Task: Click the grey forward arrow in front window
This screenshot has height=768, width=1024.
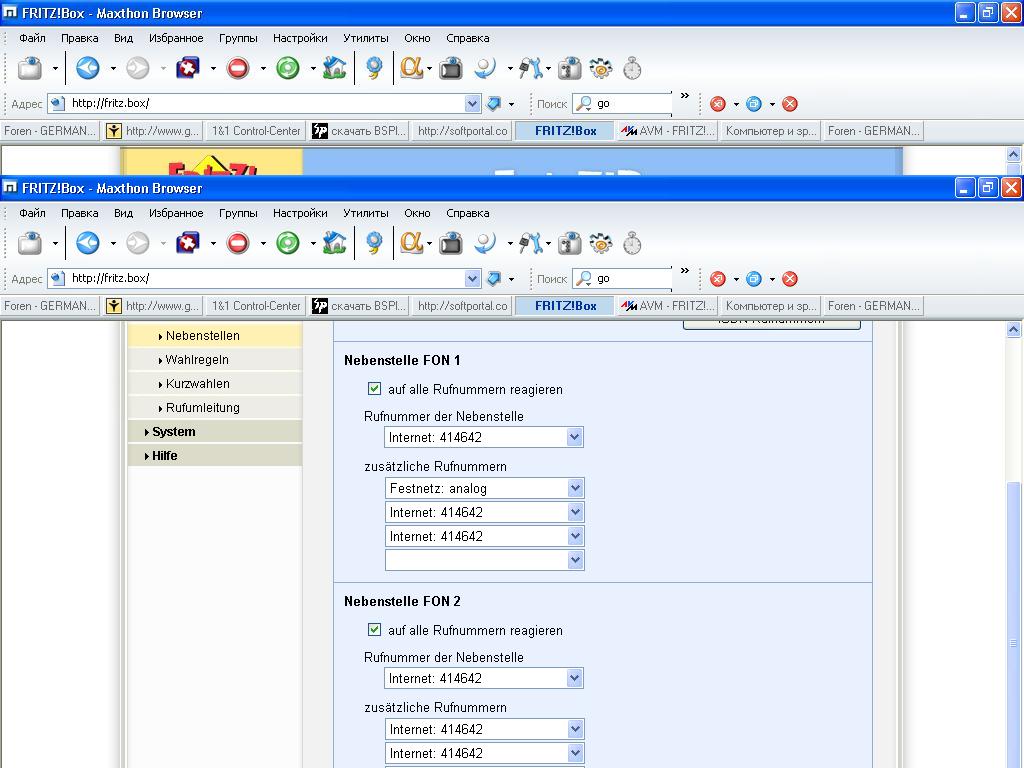Action: tap(137, 244)
